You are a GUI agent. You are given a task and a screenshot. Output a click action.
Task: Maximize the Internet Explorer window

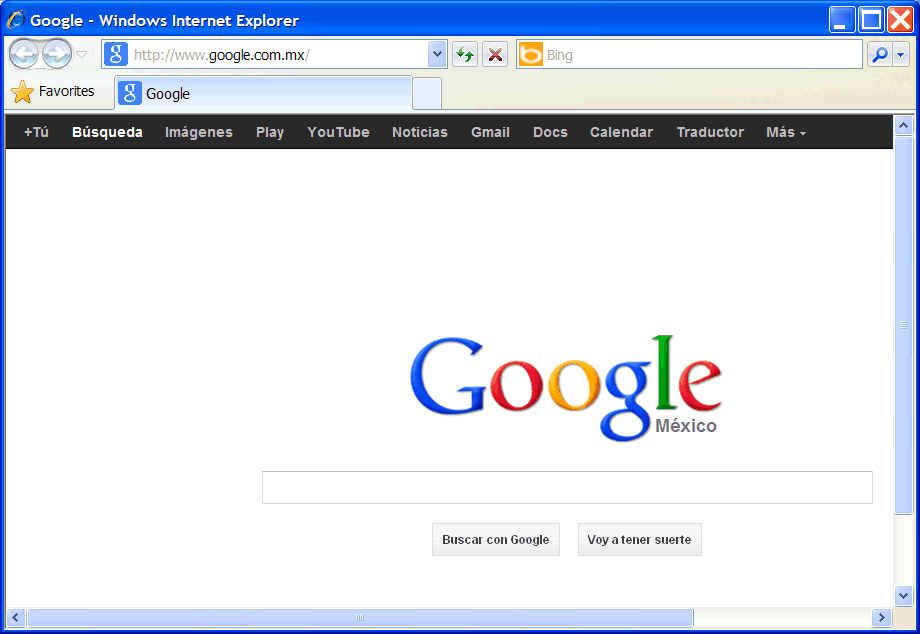pos(871,19)
